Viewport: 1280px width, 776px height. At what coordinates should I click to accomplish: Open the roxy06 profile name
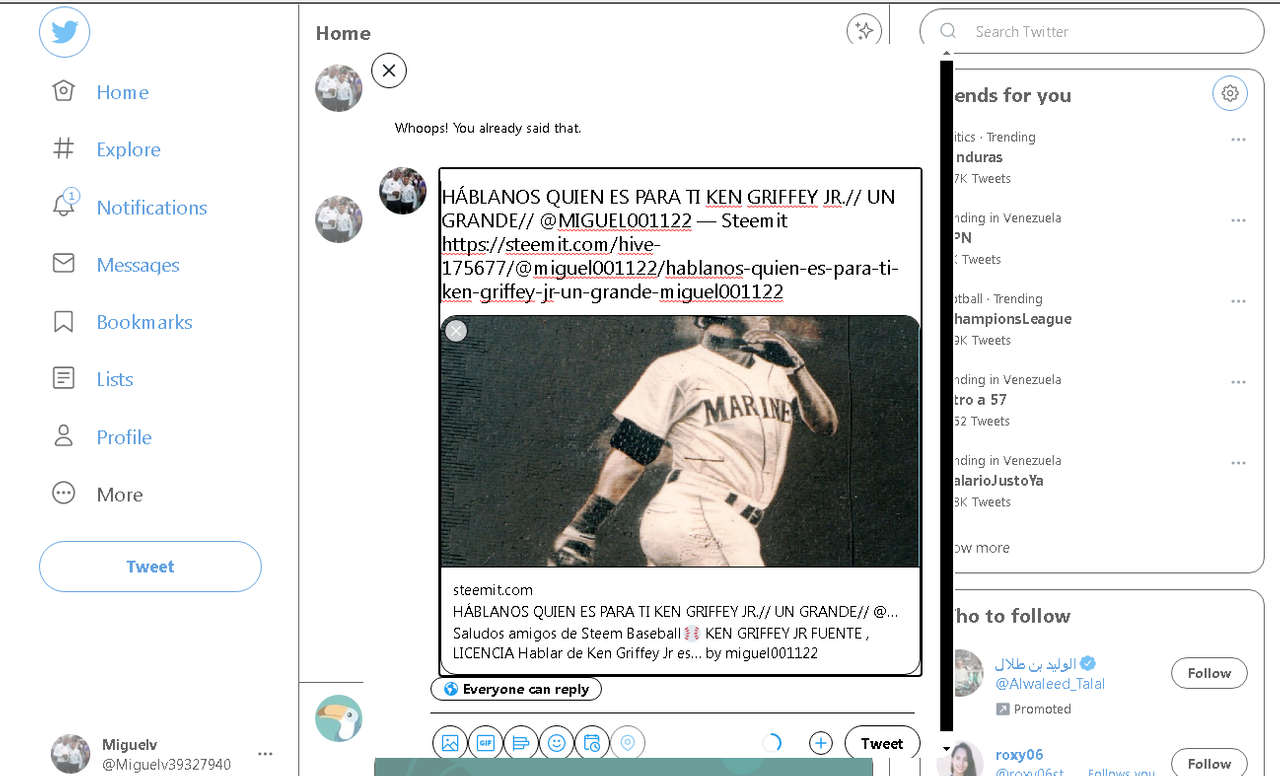click(x=1019, y=754)
